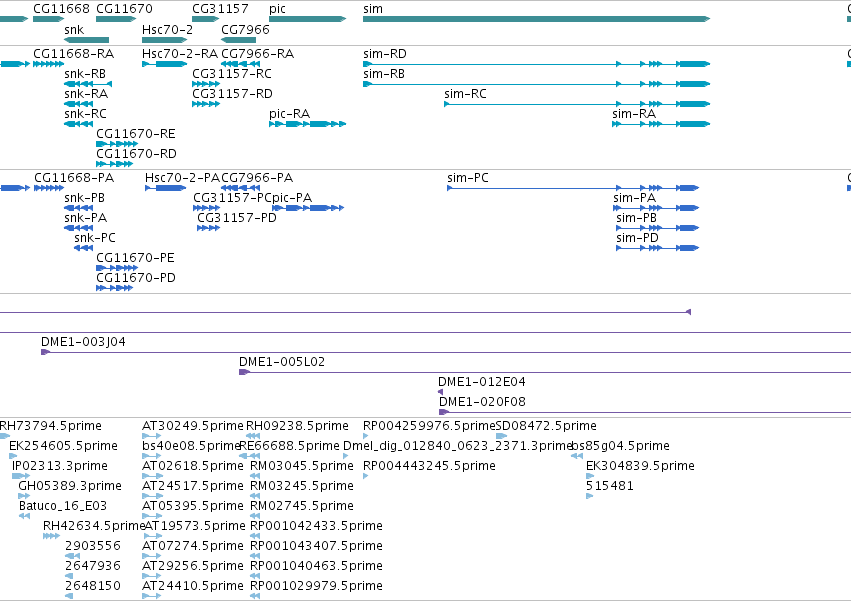Select protein CG11670-PD
Viewport: 851px width, 601px height.
[x=114, y=289]
